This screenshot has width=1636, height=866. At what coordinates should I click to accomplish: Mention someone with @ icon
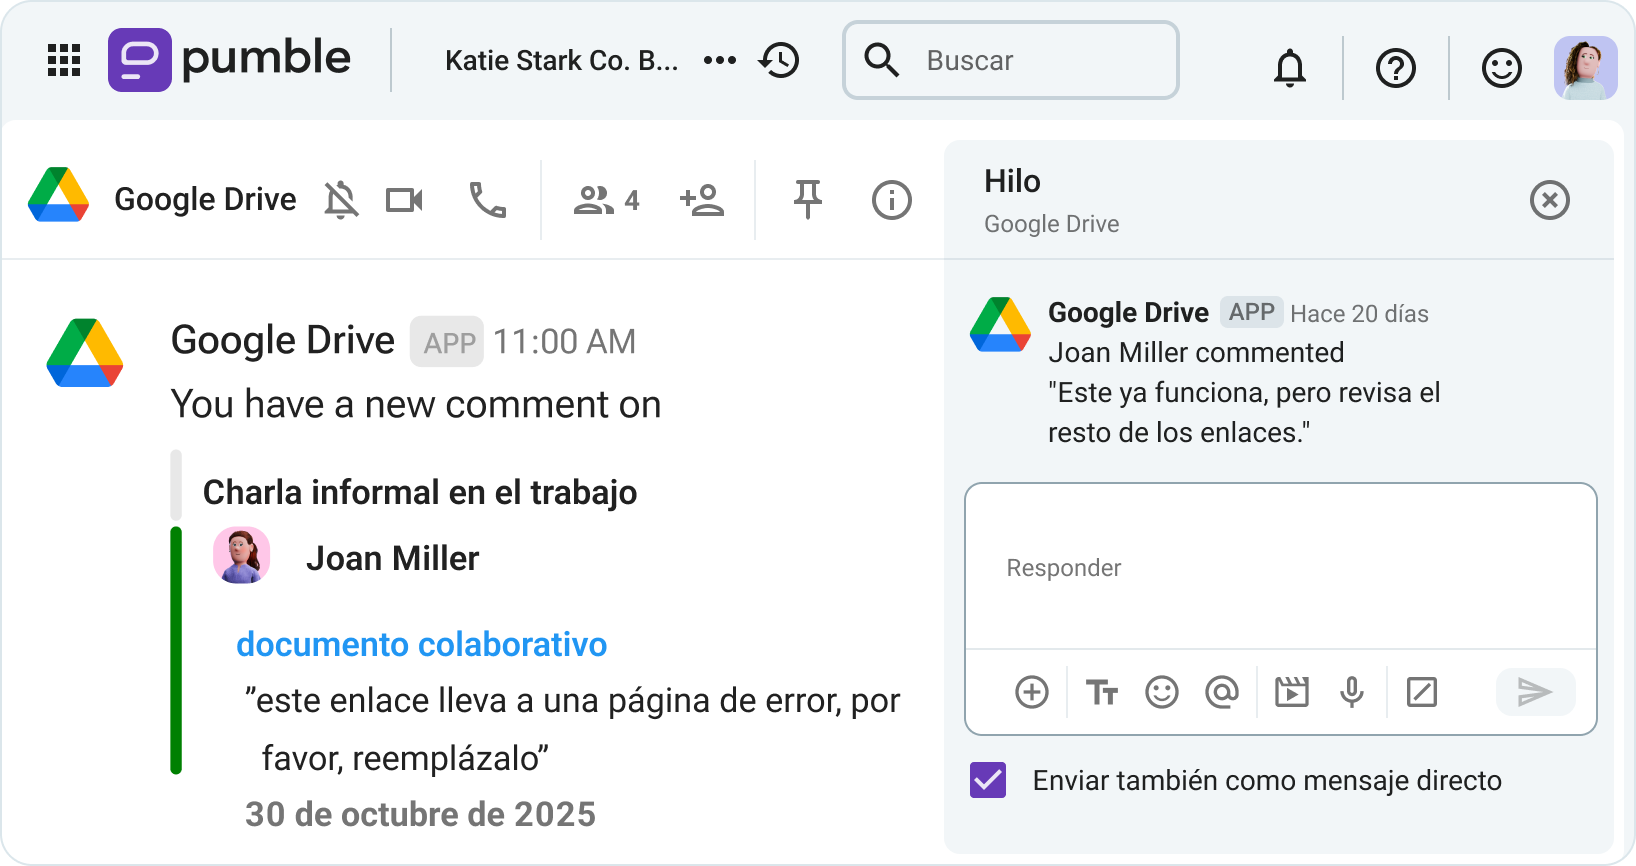pos(1222,692)
